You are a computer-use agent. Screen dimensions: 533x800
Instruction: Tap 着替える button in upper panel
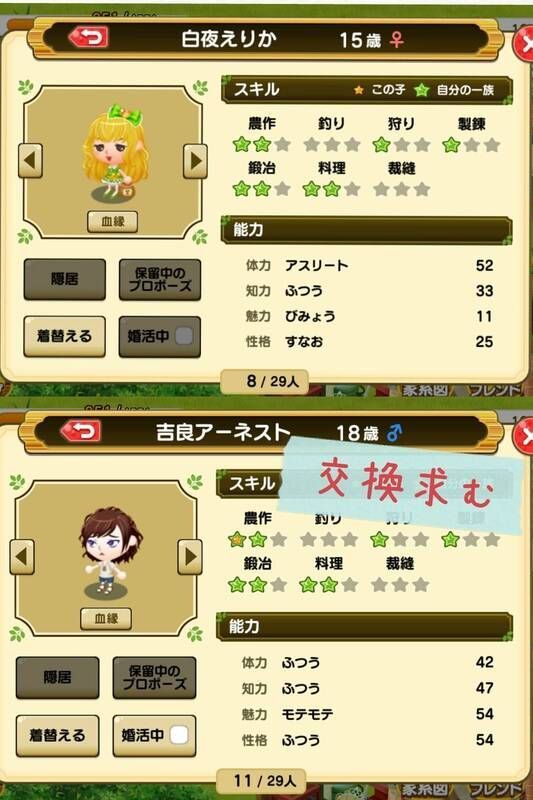[64, 336]
